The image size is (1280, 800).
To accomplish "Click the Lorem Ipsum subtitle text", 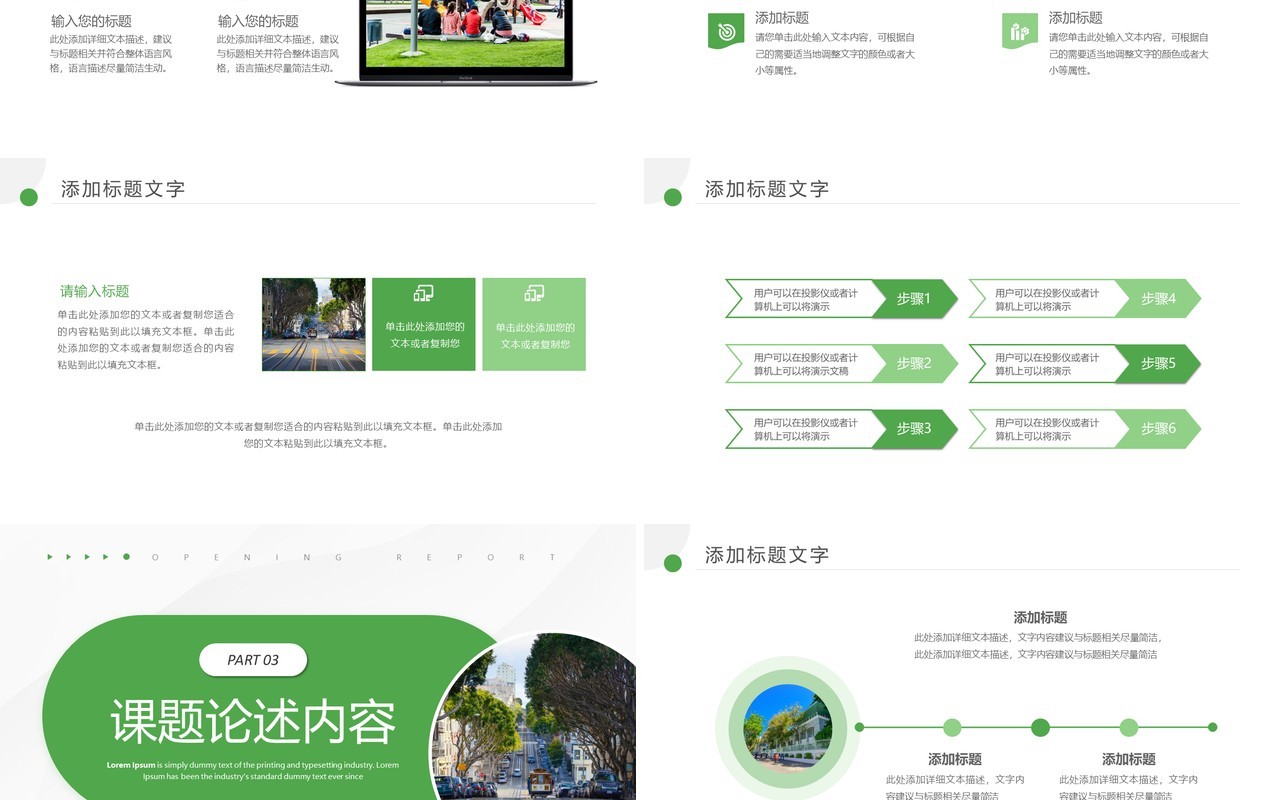I will (x=253, y=770).
